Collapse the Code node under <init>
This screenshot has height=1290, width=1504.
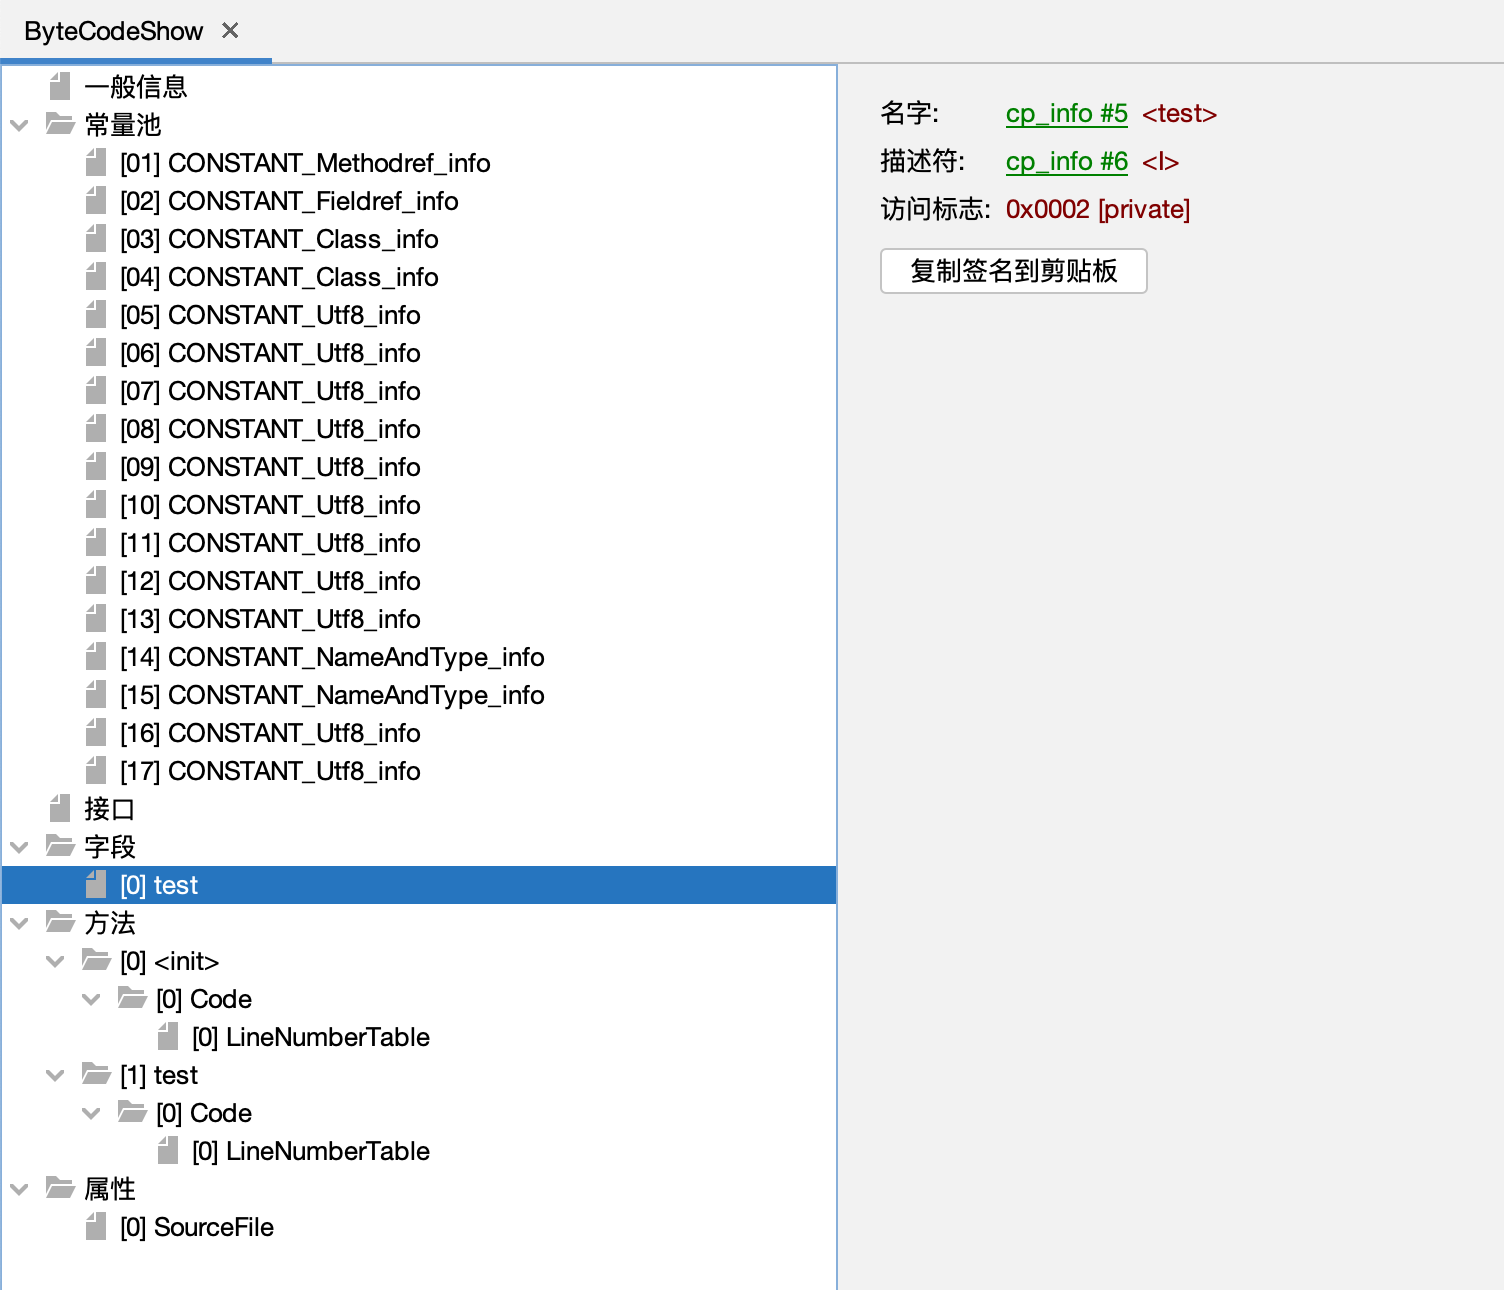91,999
